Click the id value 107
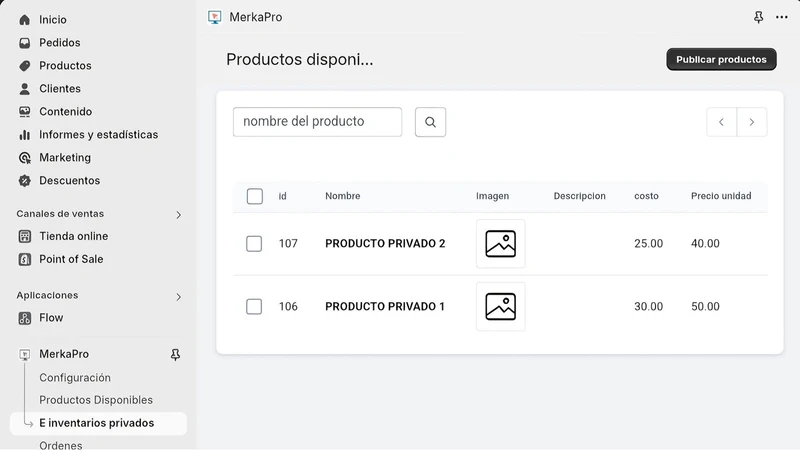 point(288,243)
